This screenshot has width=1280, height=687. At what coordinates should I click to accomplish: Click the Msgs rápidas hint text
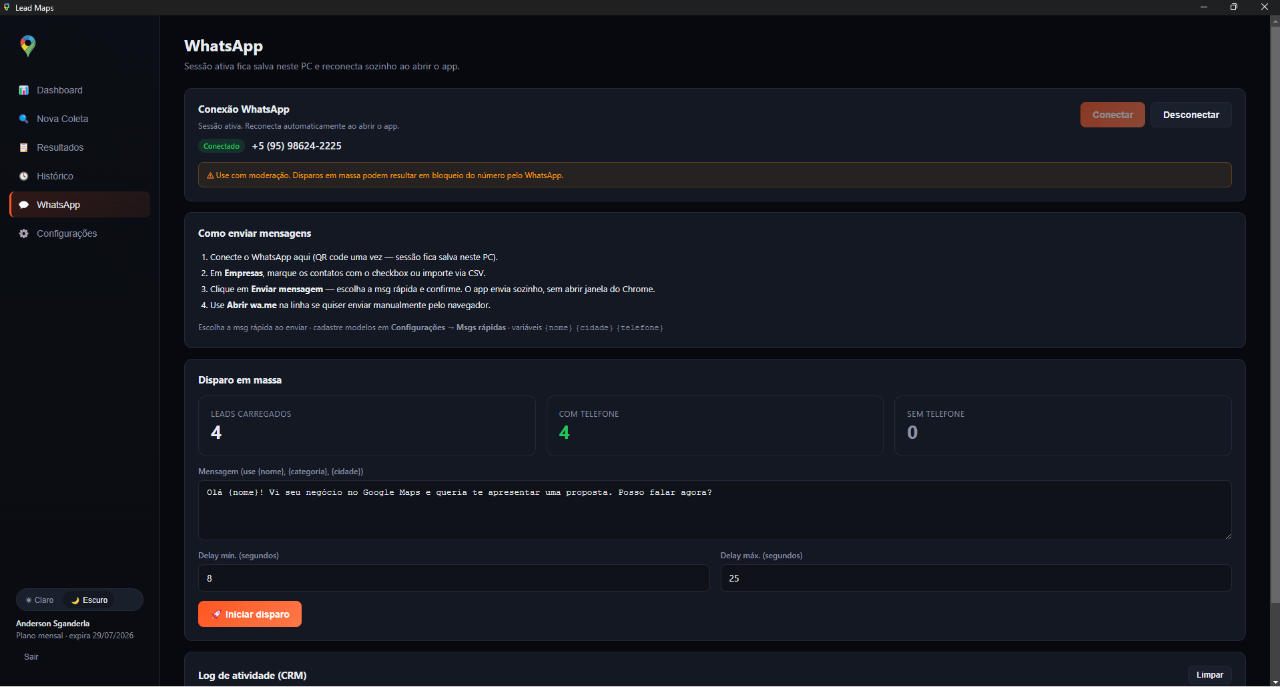[430, 327]
